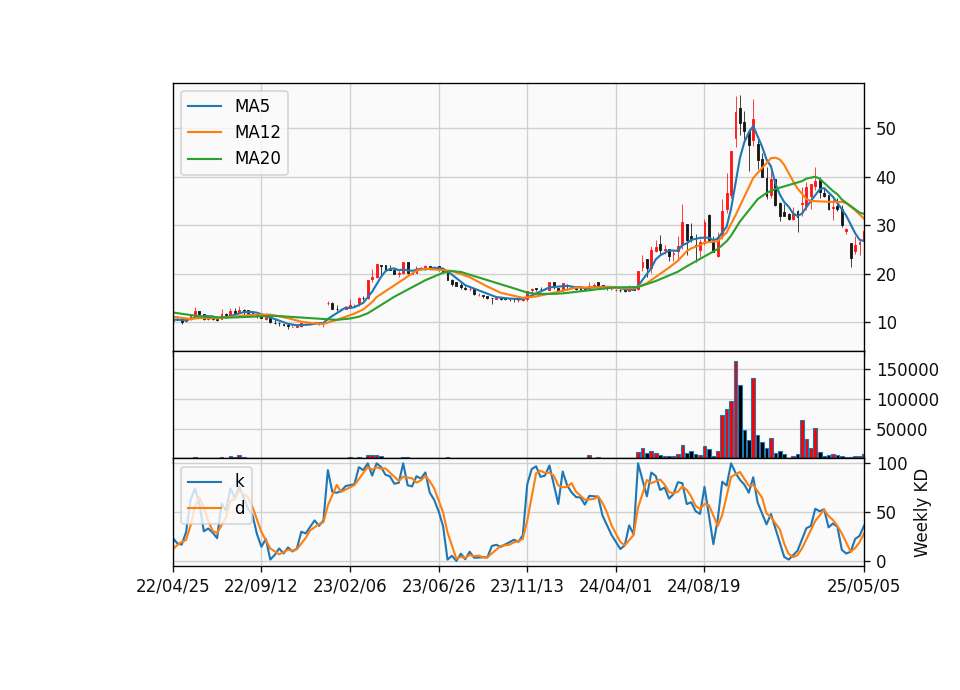The height and width of the screenshot is (690, 960).
Task: Click the 23/06/26 date axis label
Action: click(438, 586)
